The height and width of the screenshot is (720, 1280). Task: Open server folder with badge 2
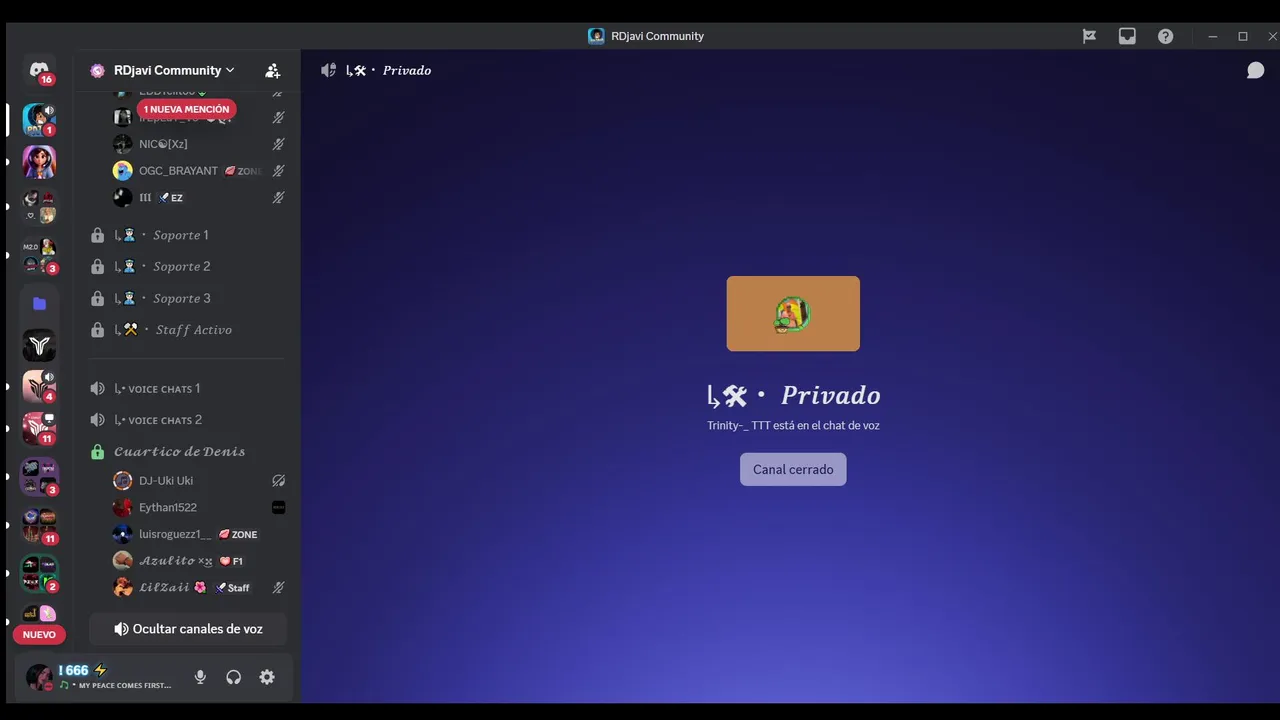pos(39,573)
